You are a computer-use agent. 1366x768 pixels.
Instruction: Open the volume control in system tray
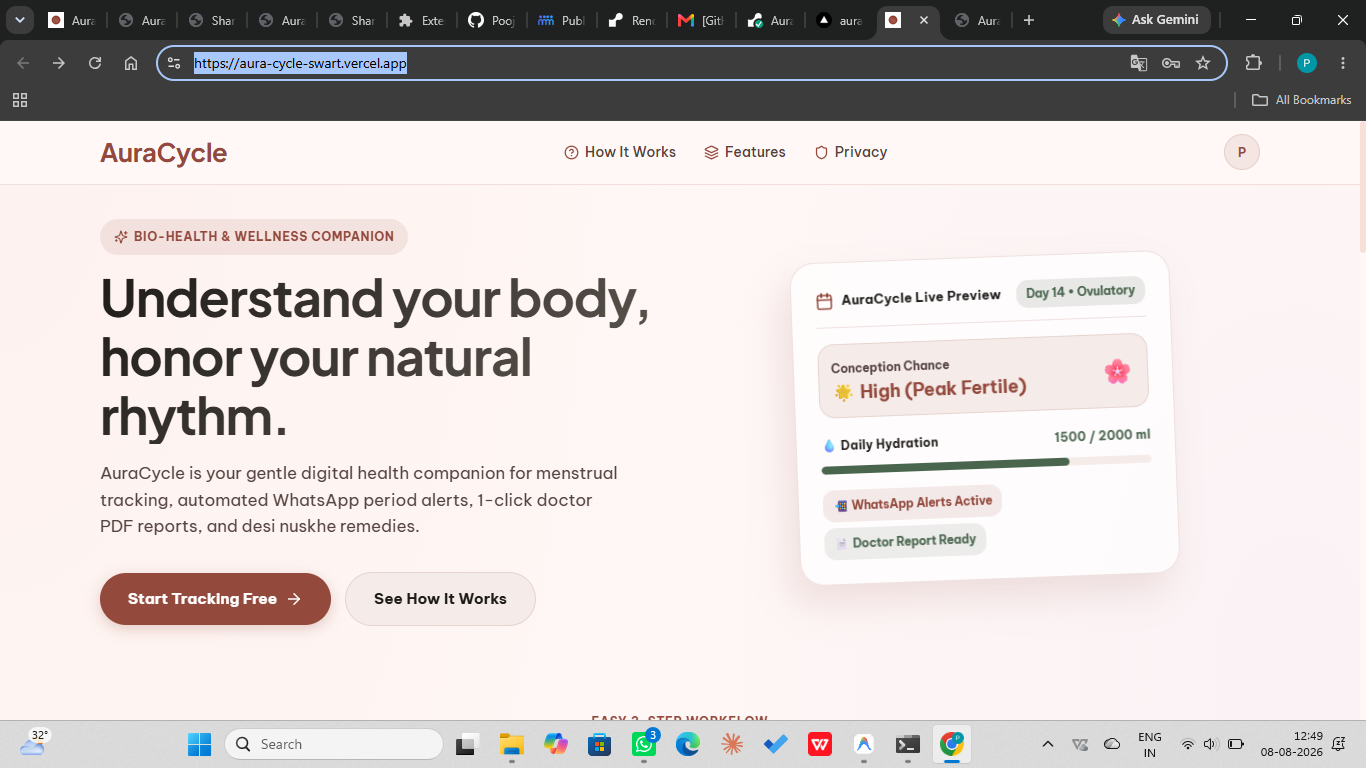[1210, 744]
